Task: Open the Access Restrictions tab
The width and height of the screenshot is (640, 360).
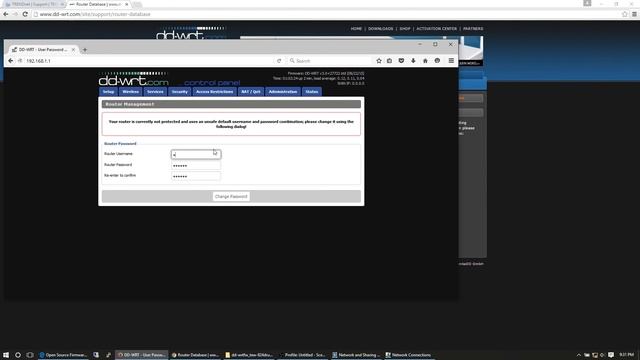Action: click(215, 92)
